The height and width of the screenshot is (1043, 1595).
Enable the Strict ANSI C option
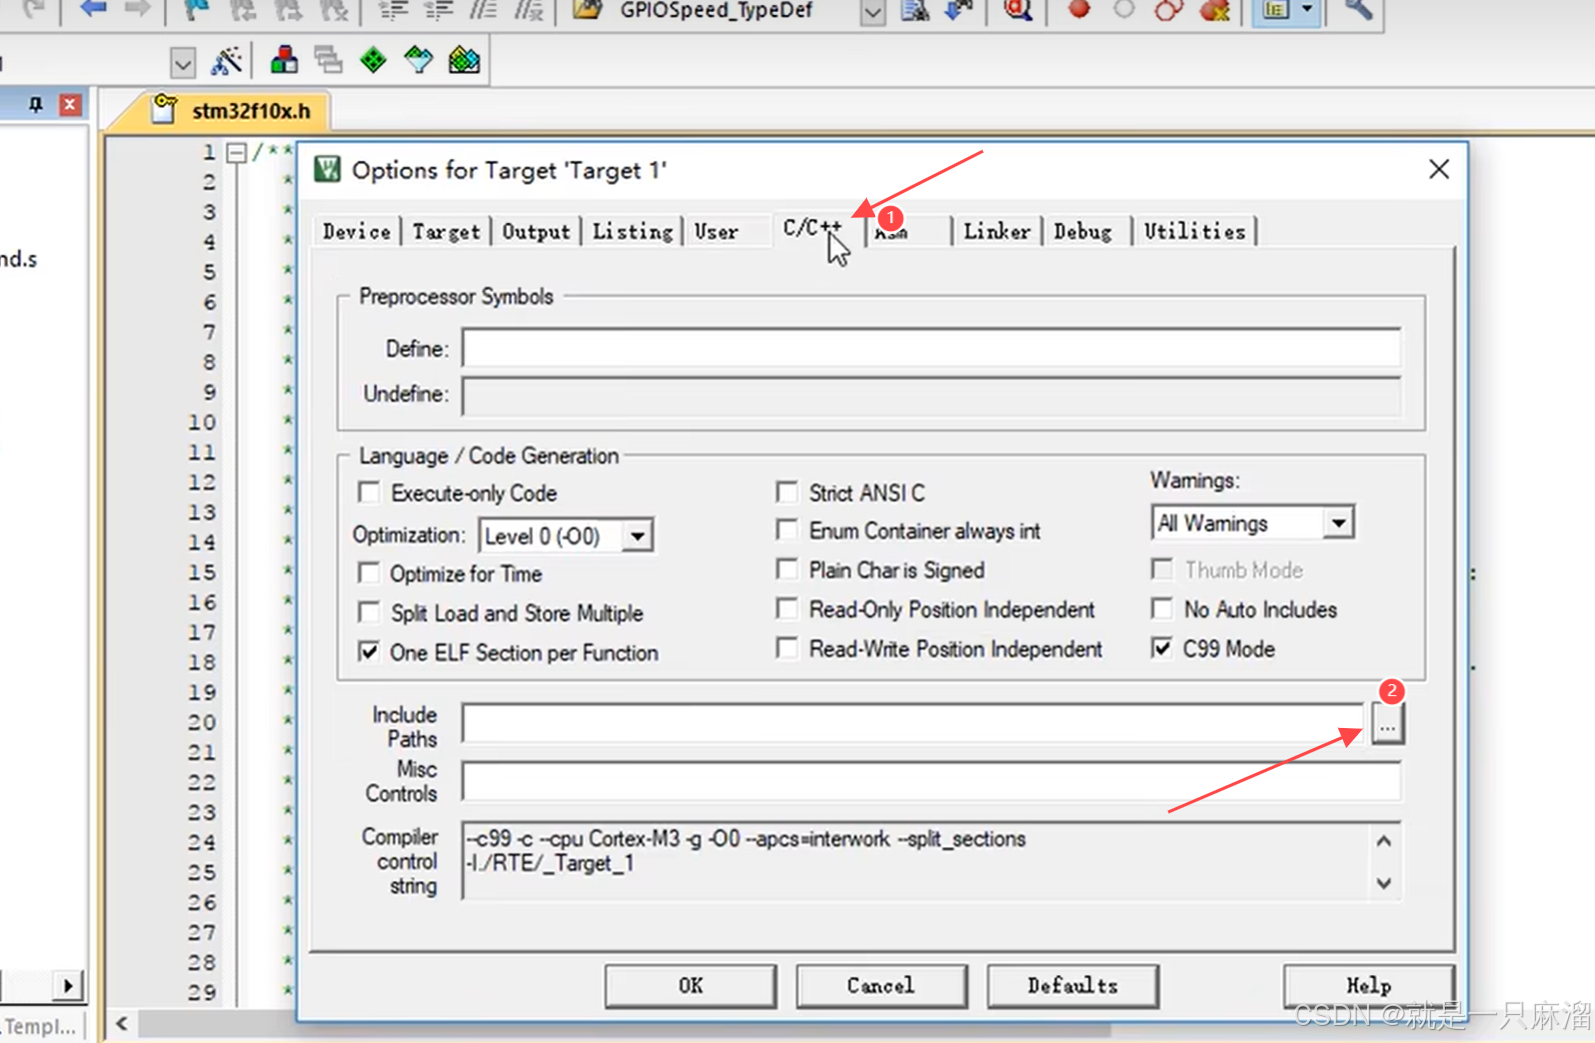click(x=787, y=491)
